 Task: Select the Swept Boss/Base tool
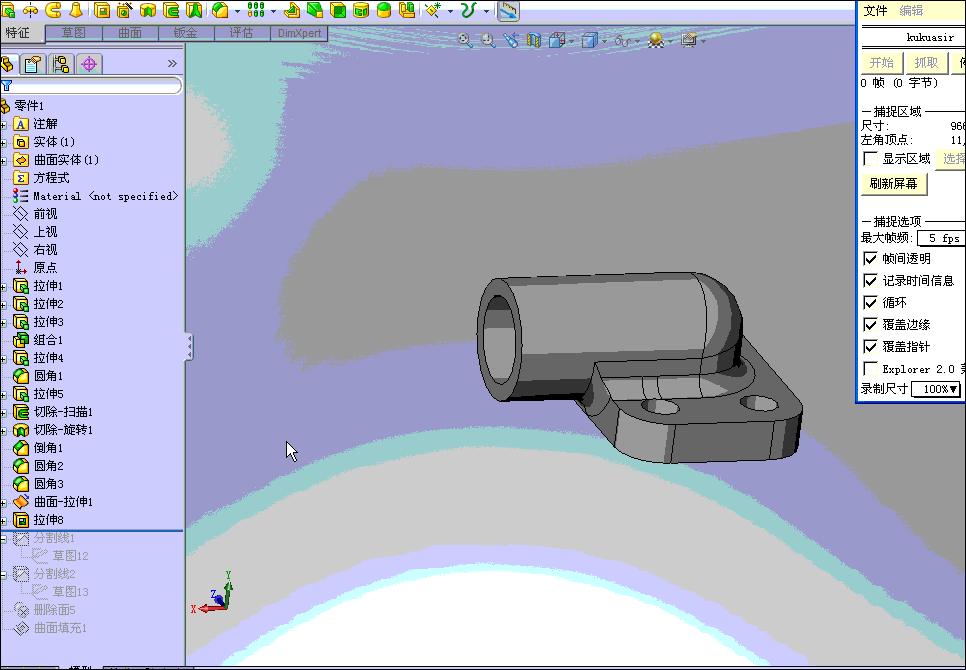[53, 10]
